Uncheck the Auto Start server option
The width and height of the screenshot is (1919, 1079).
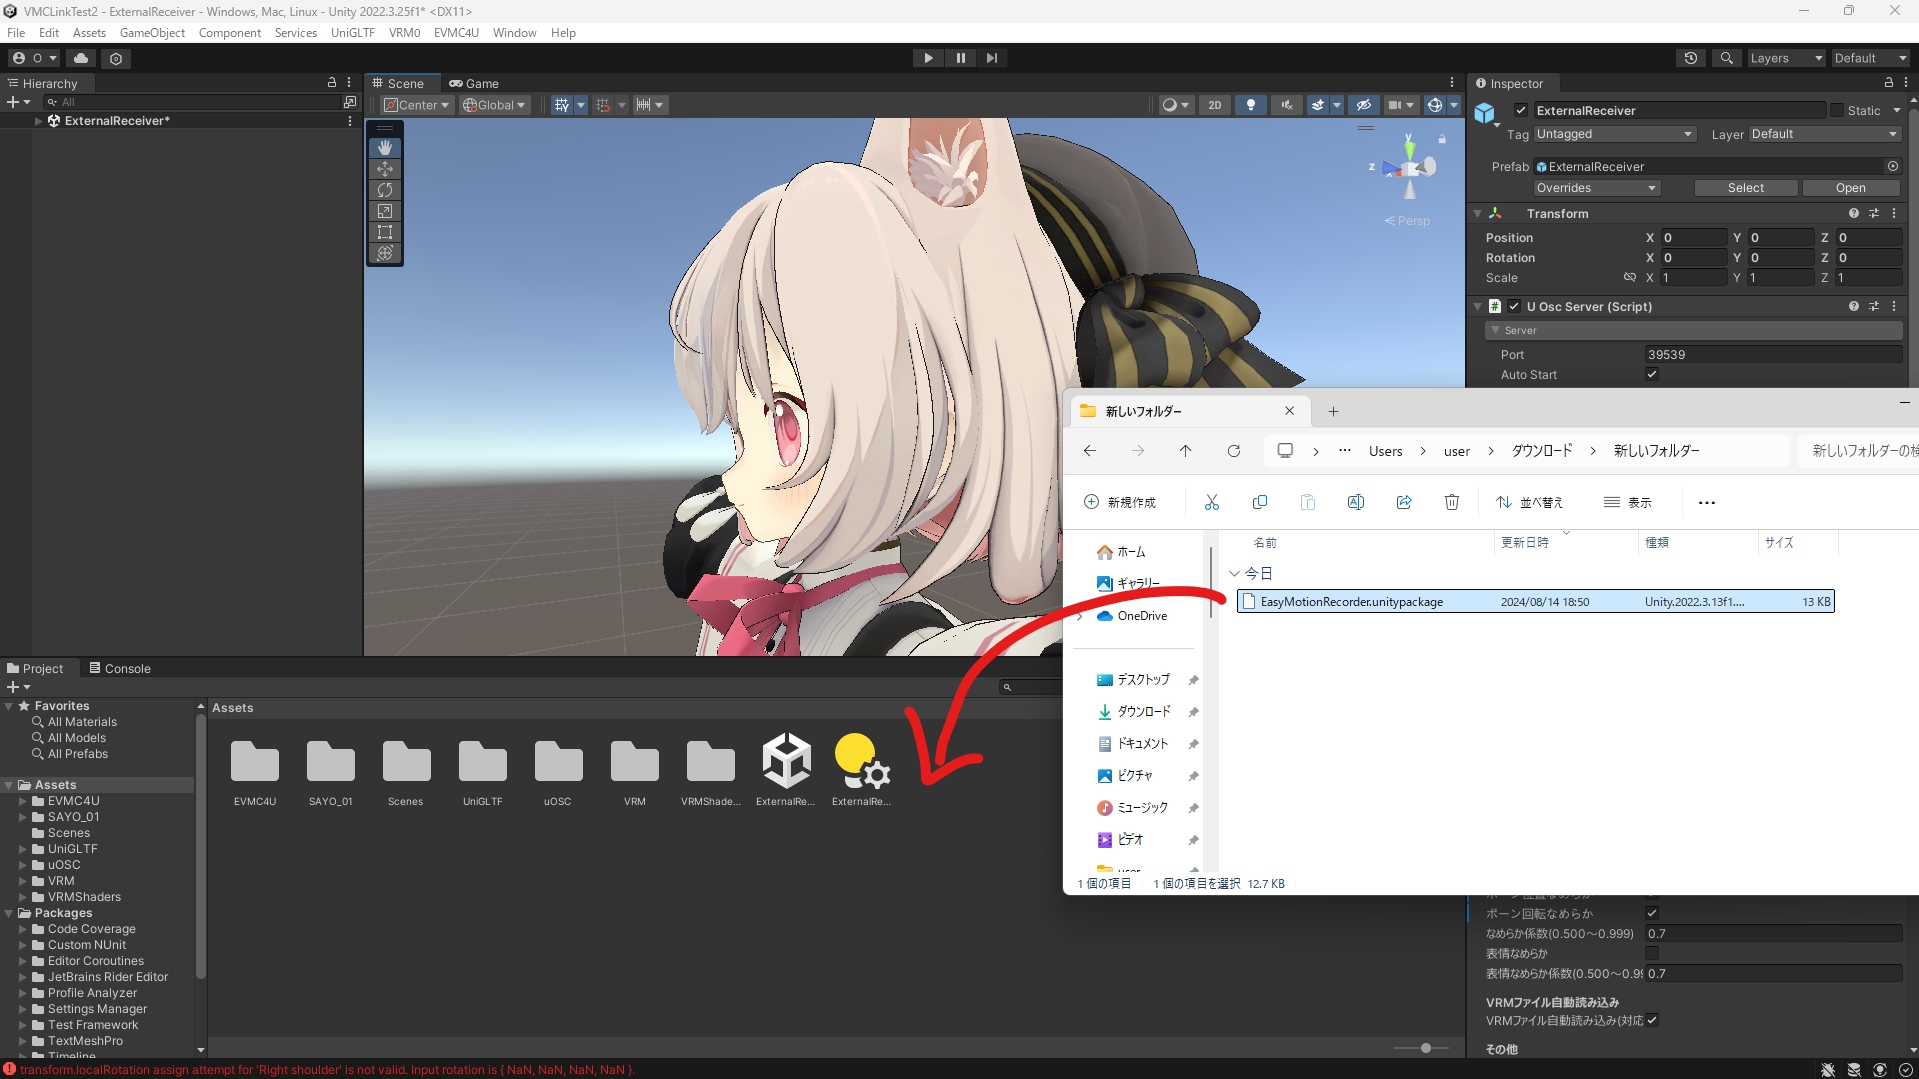click(x=1652, y=374)
